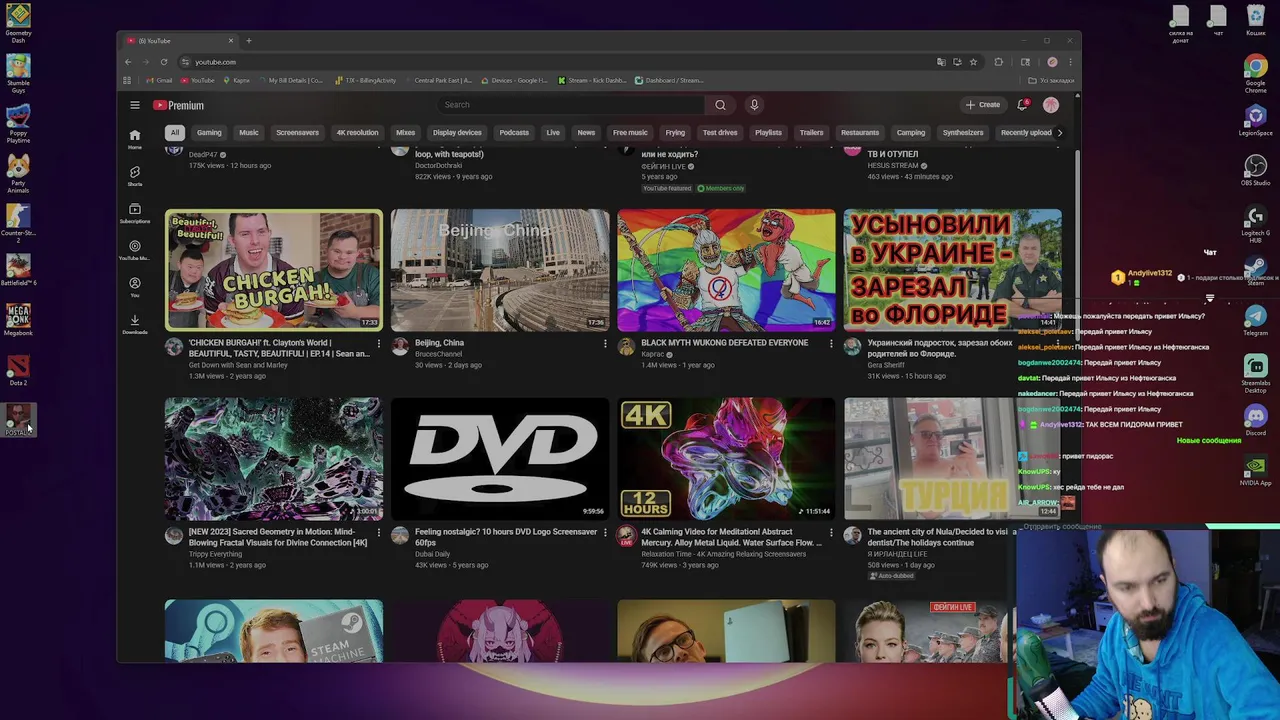
Task: Open options for Sacred Geometry video
Action: pyautogui.click(x=378, y=532)
